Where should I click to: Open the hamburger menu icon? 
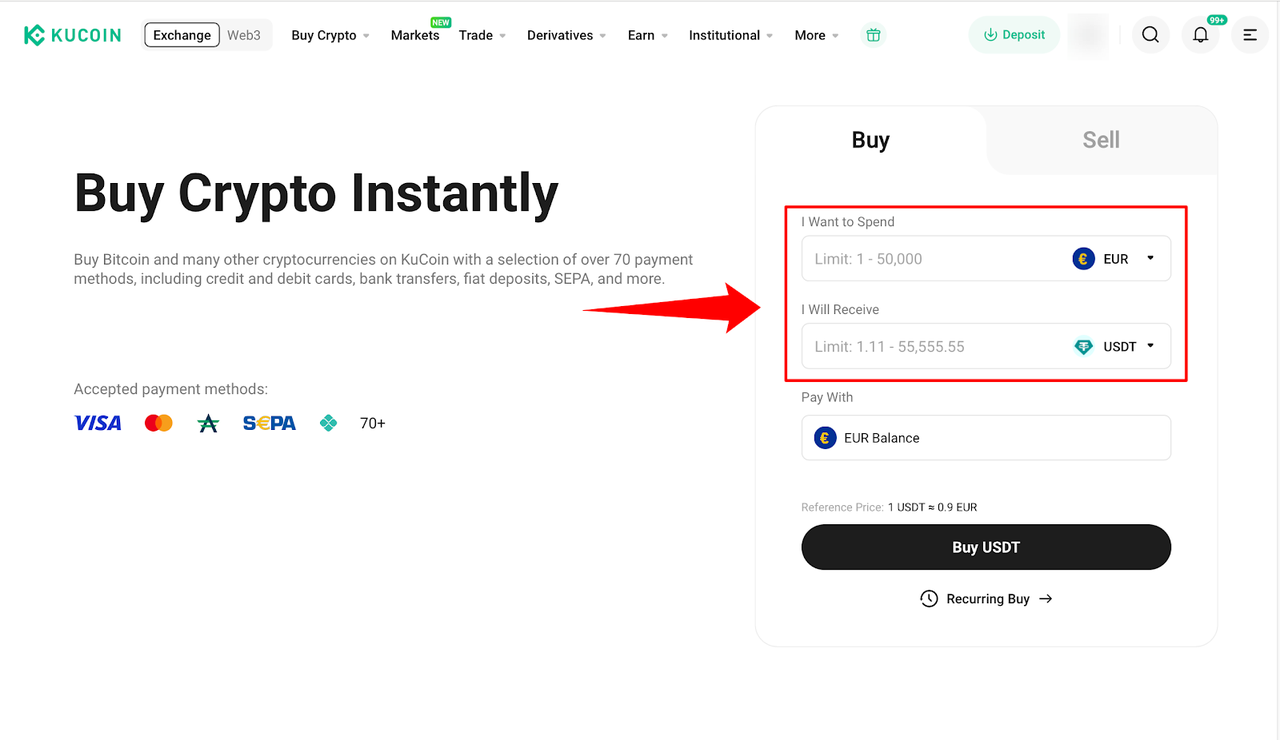(x=1250, y=35)
